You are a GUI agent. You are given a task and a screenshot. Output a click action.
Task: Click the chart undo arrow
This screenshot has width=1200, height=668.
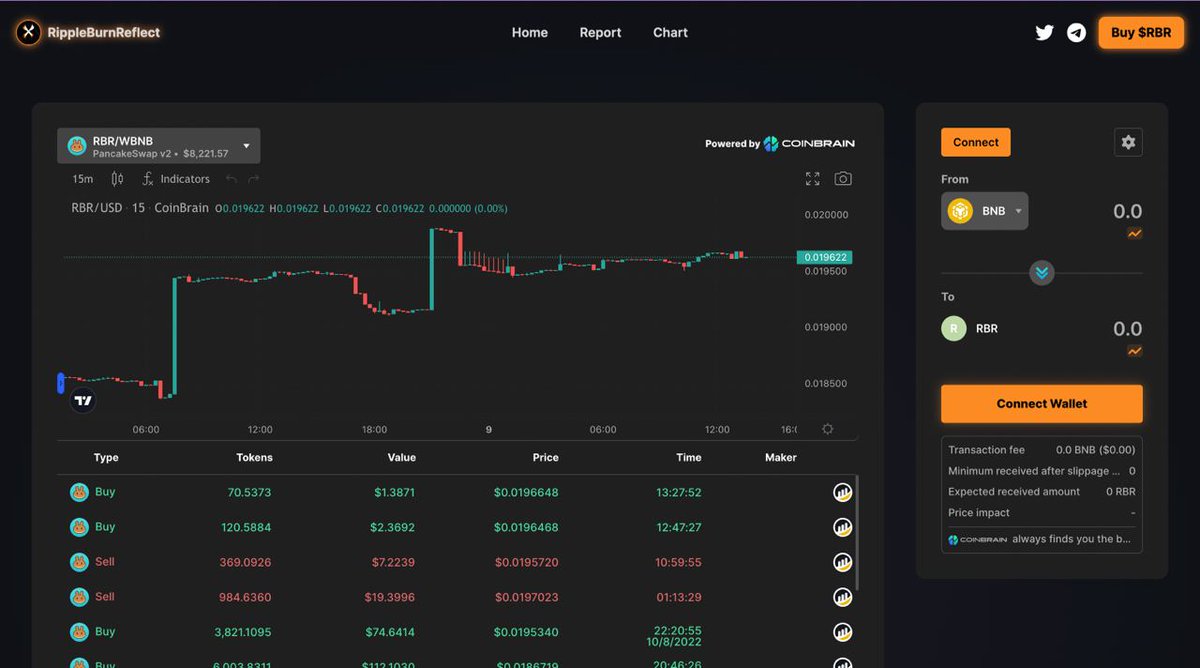231,179
